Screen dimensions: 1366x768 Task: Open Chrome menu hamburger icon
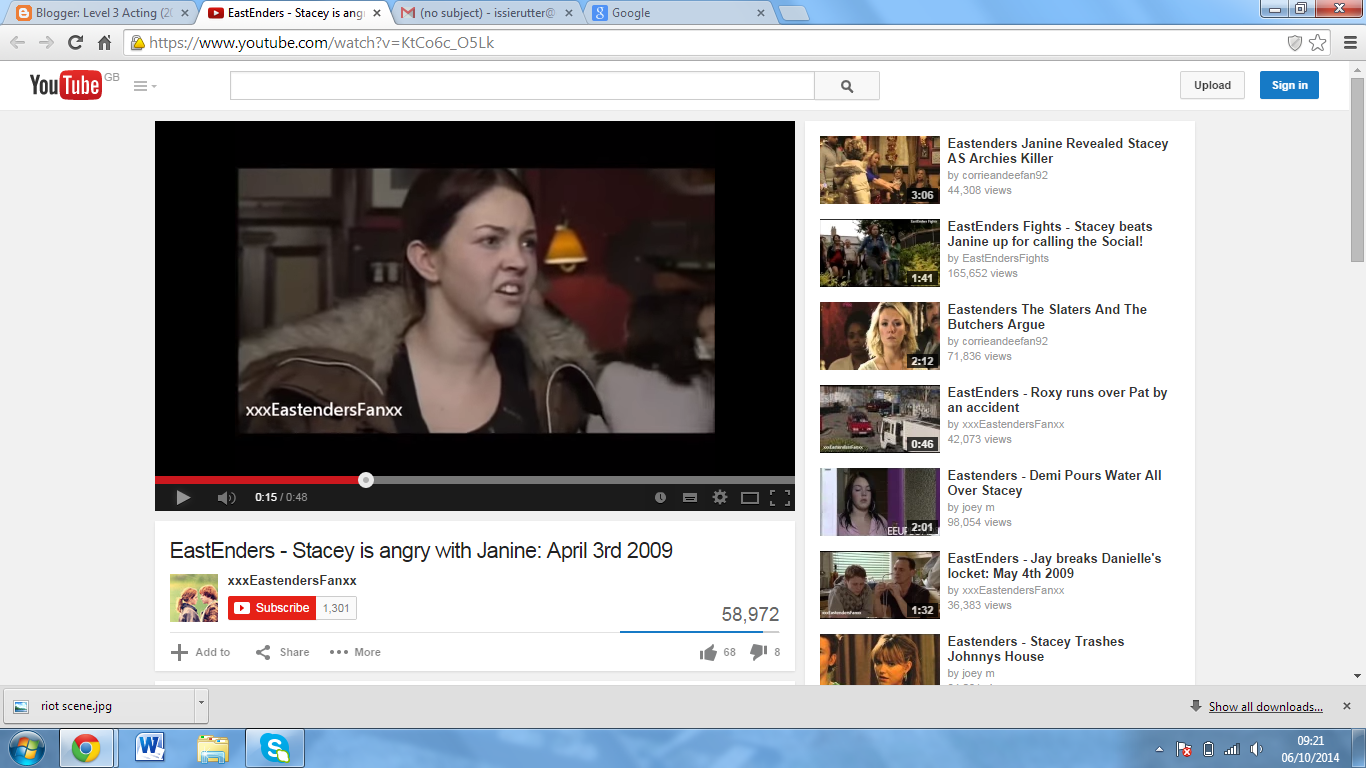(x=1349, y=43)
